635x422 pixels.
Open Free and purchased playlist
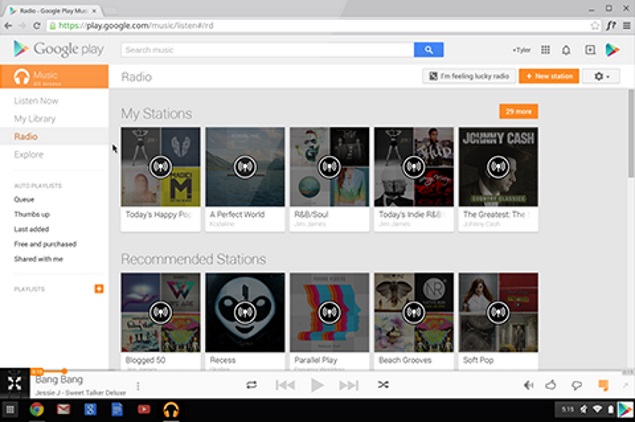point(45,244)
